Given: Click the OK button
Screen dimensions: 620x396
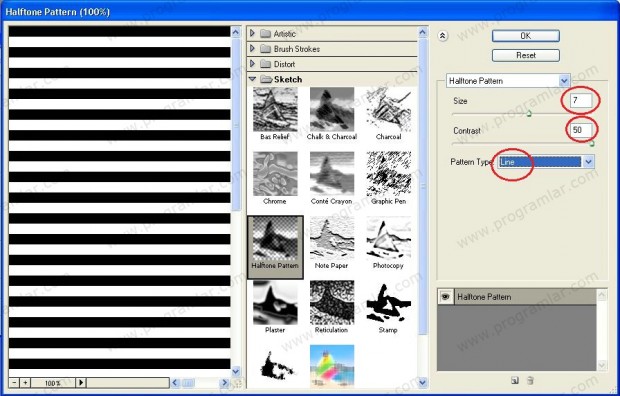Looking at the screenshot, I should click(x=525, y=36).
